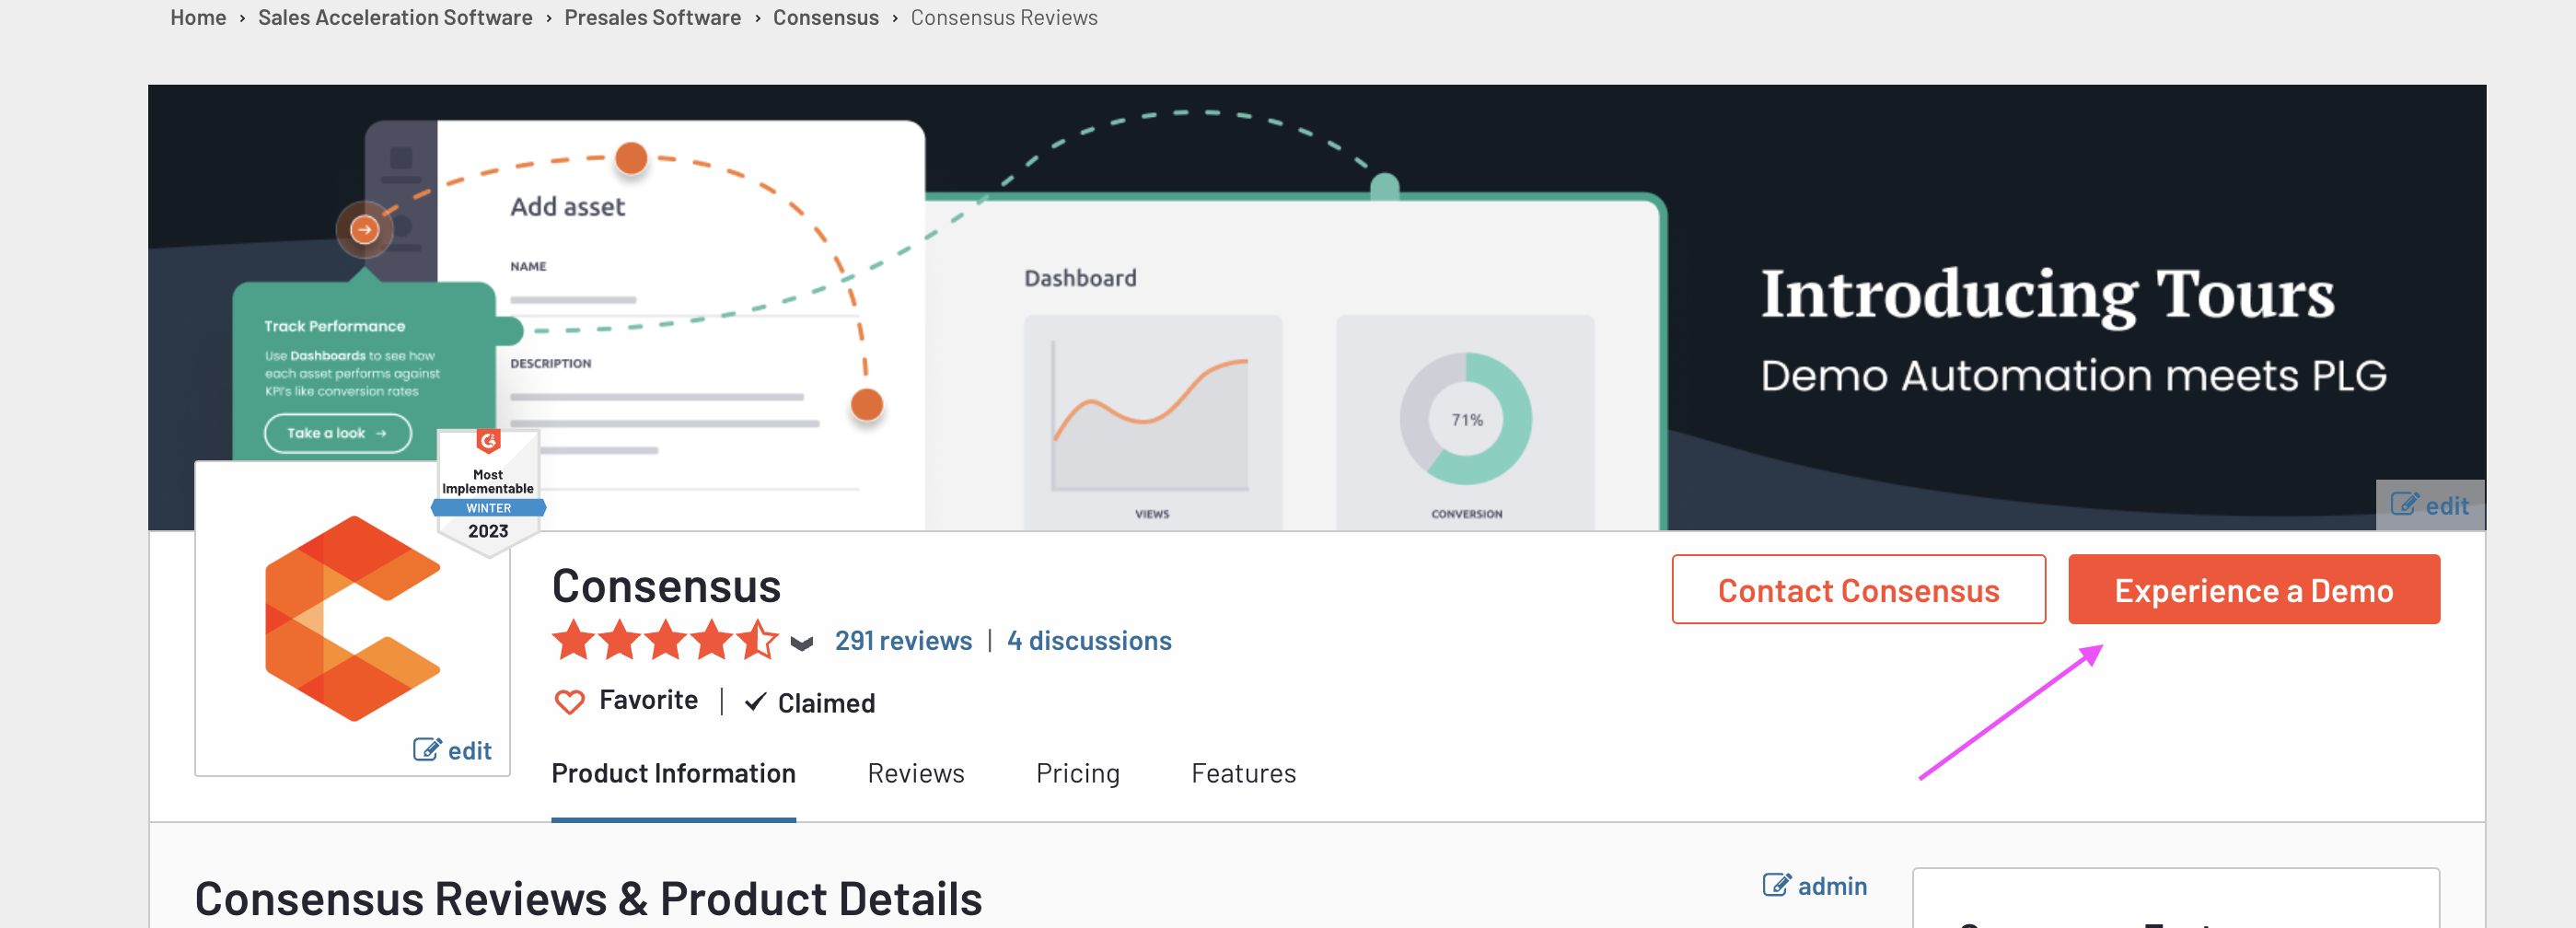This screenshot has width=2576, height=928.
Task: Click the Contact Consensus button
Action: point(1857,590)
